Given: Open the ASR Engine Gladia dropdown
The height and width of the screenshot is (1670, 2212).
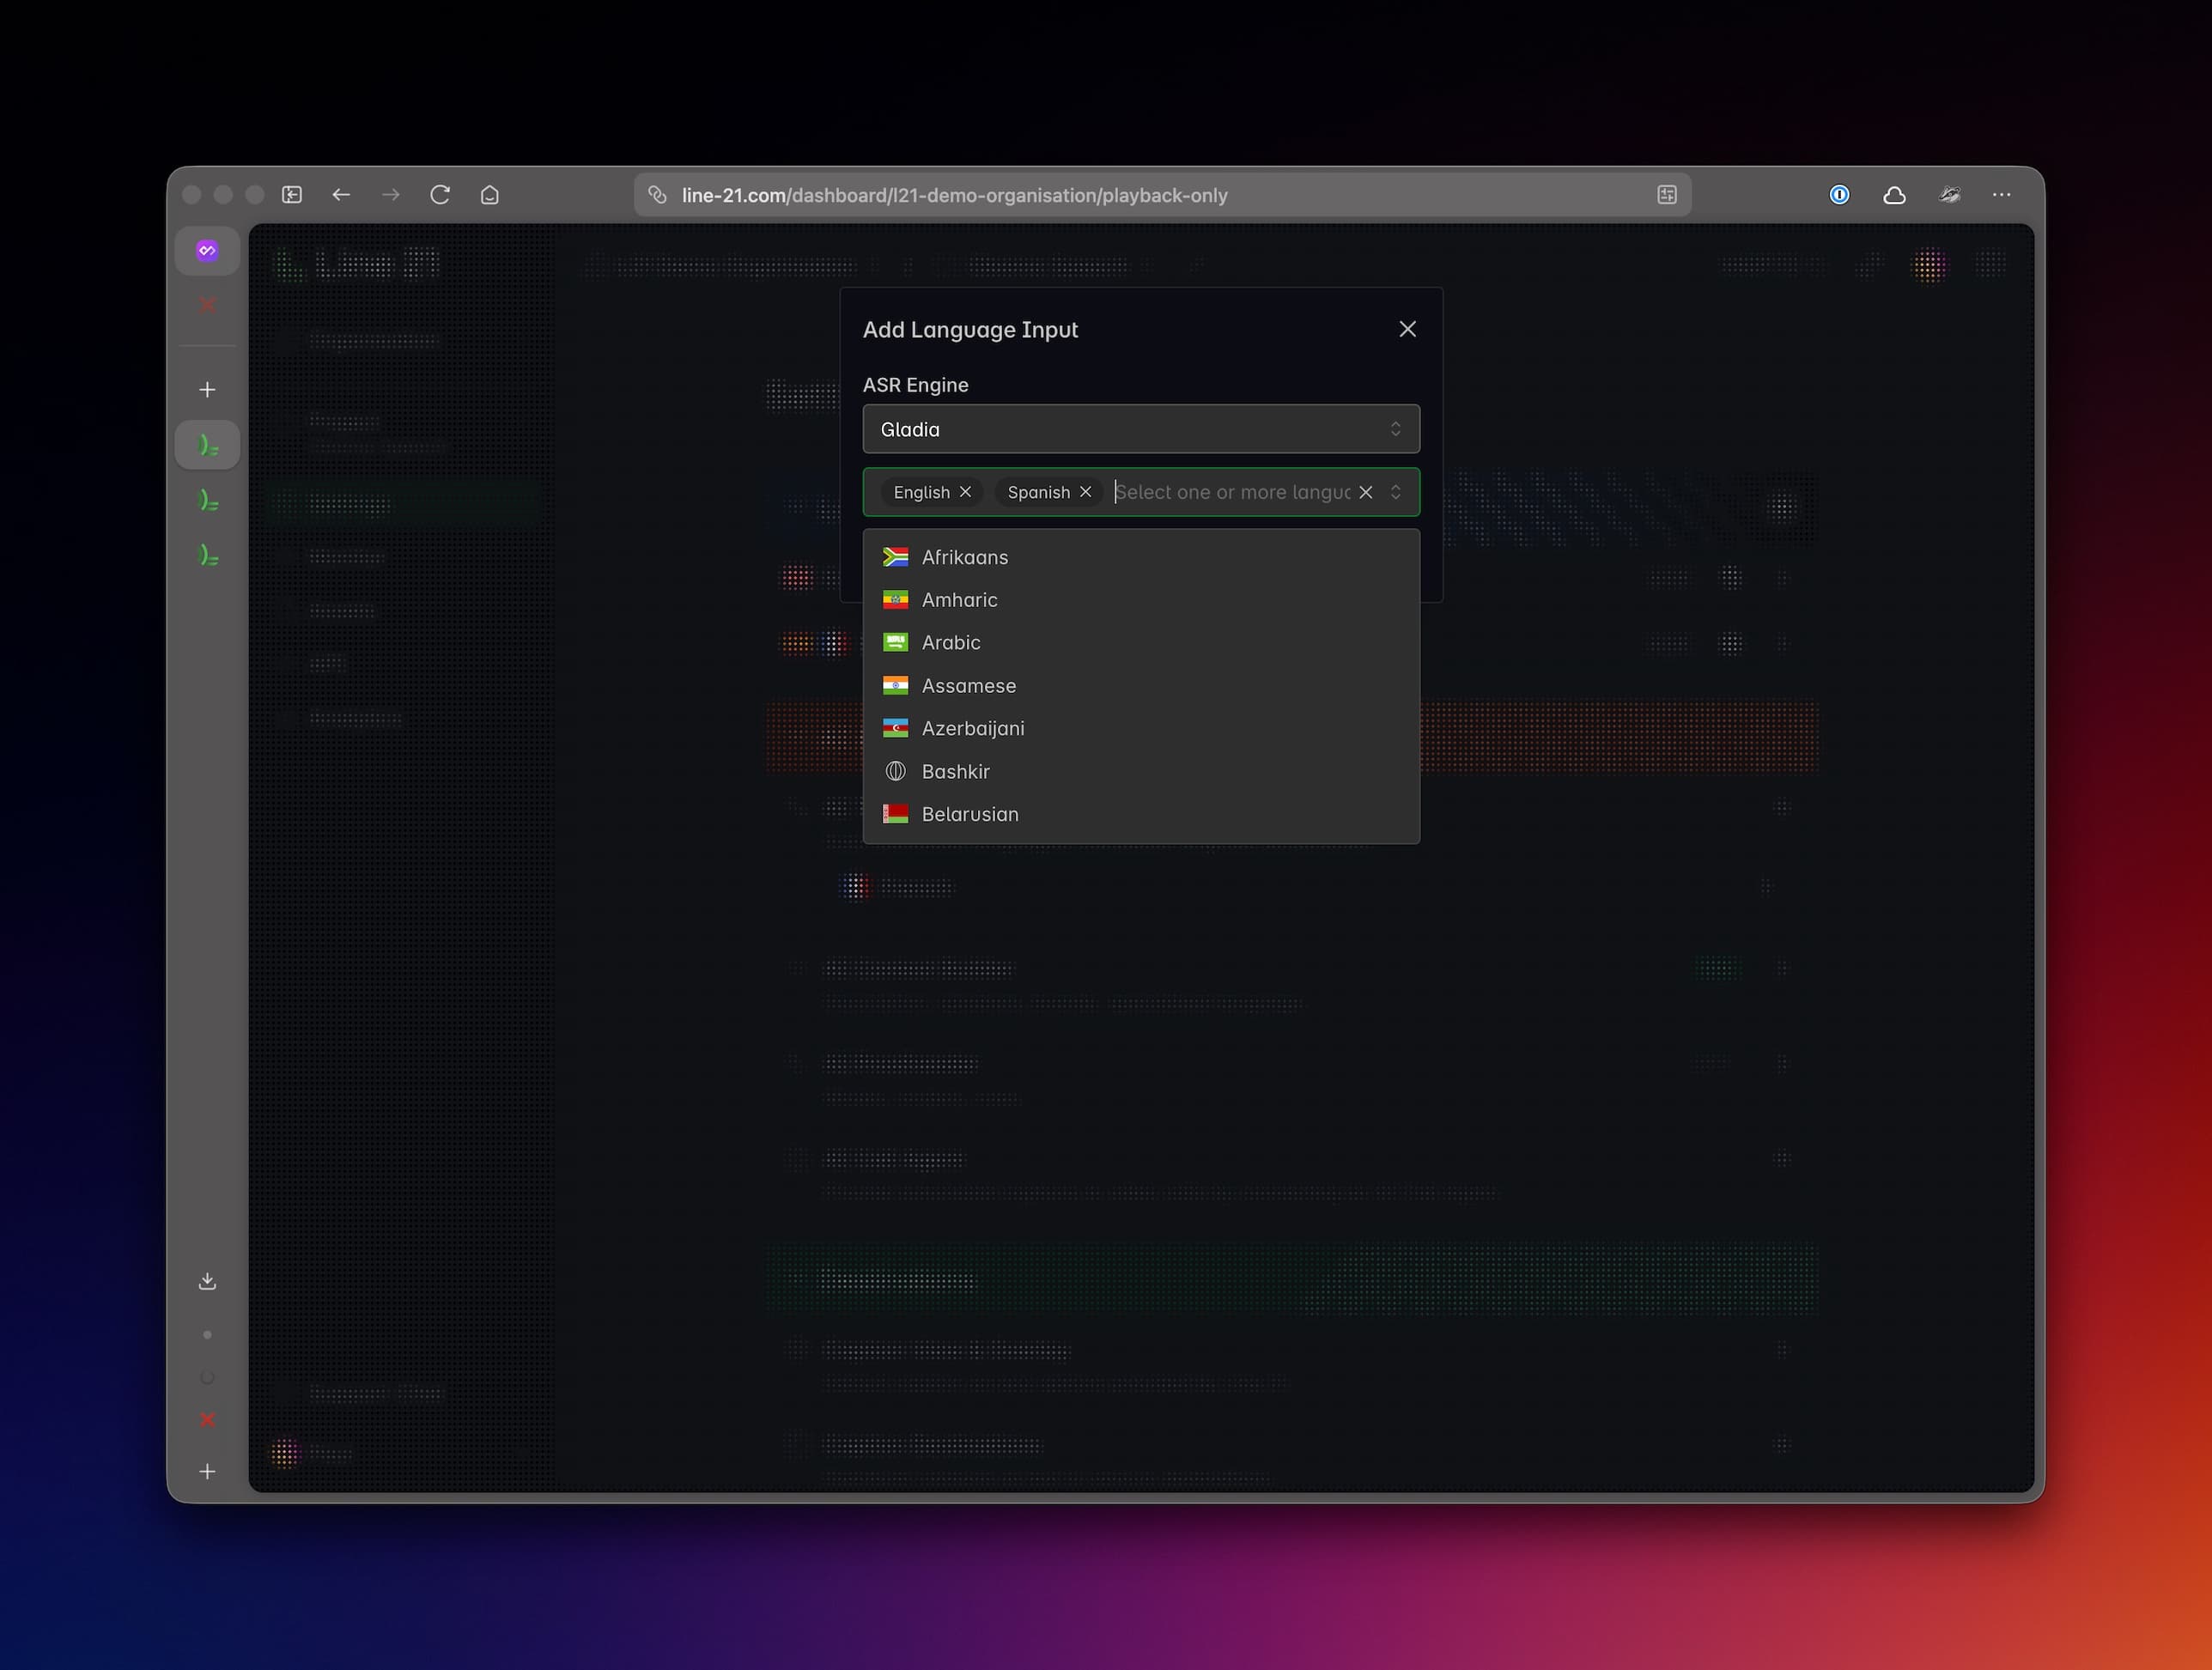Looking at the screenshot, I should [x=1140, y=429].
